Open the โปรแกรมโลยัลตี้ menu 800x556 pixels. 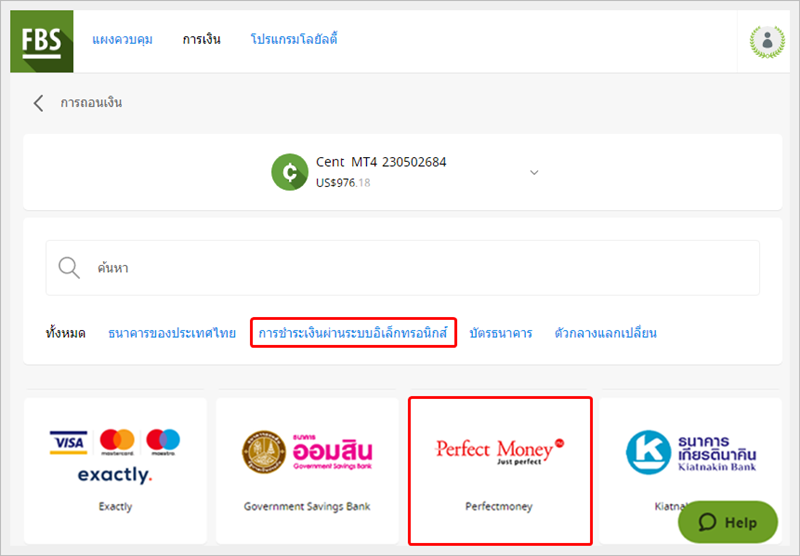[294, 39]
